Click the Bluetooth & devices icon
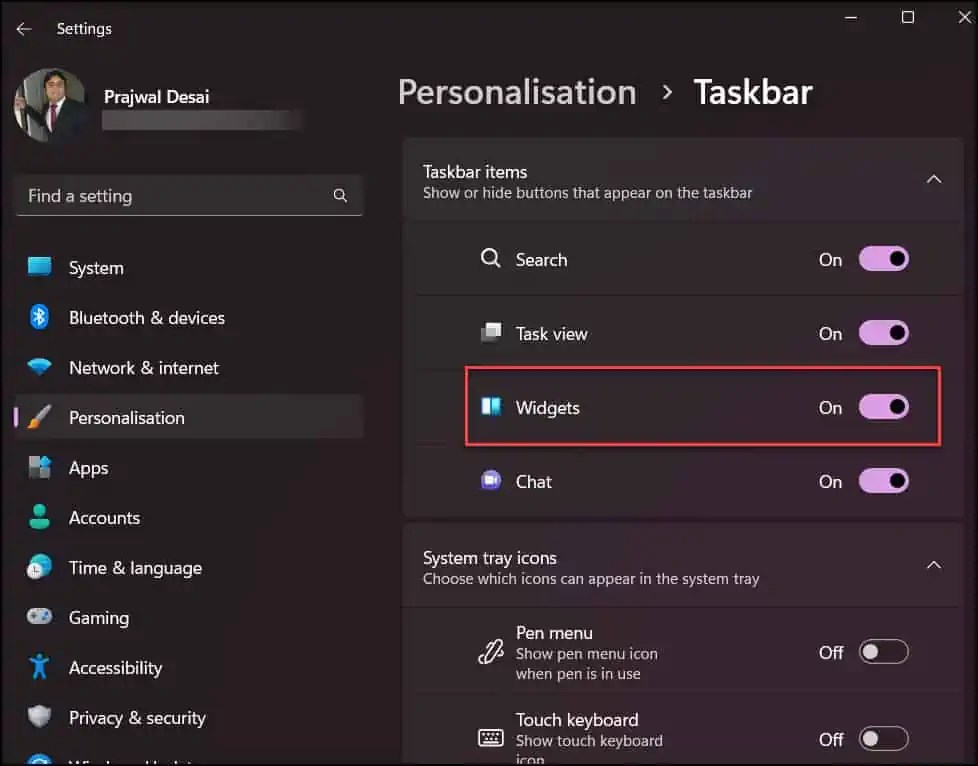The height and width of the screenshot is (766, 978). 38,317
